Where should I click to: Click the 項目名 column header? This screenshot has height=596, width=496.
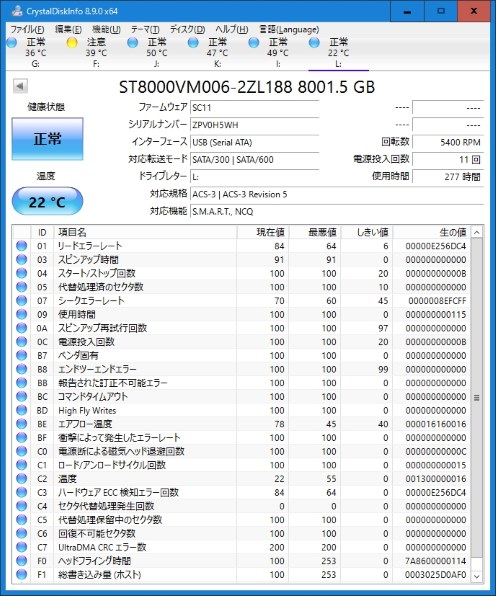click(146, 232)
